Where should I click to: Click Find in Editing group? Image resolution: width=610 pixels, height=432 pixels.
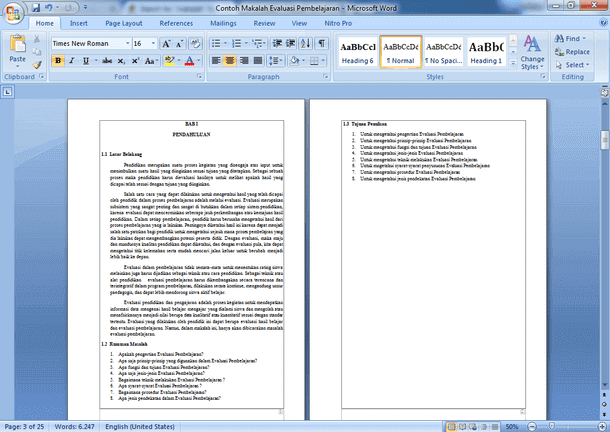point(570,39)
